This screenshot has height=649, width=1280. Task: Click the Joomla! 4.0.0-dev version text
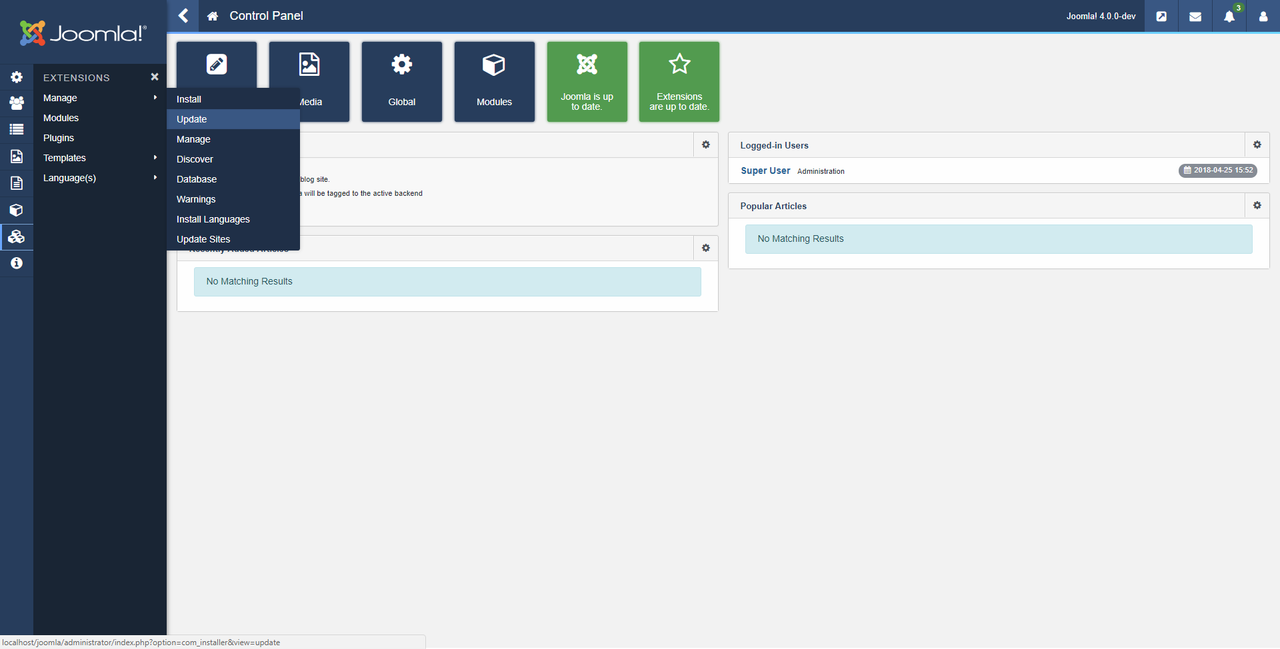point(1101,17)
